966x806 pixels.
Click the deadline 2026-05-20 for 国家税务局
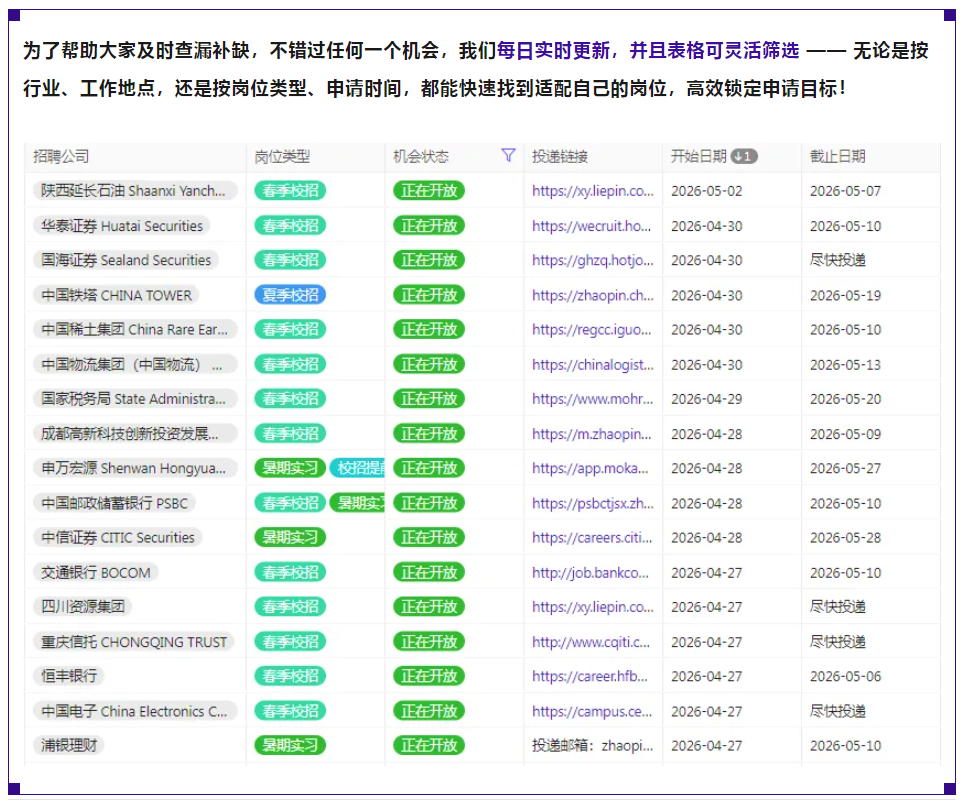point(845,399)
